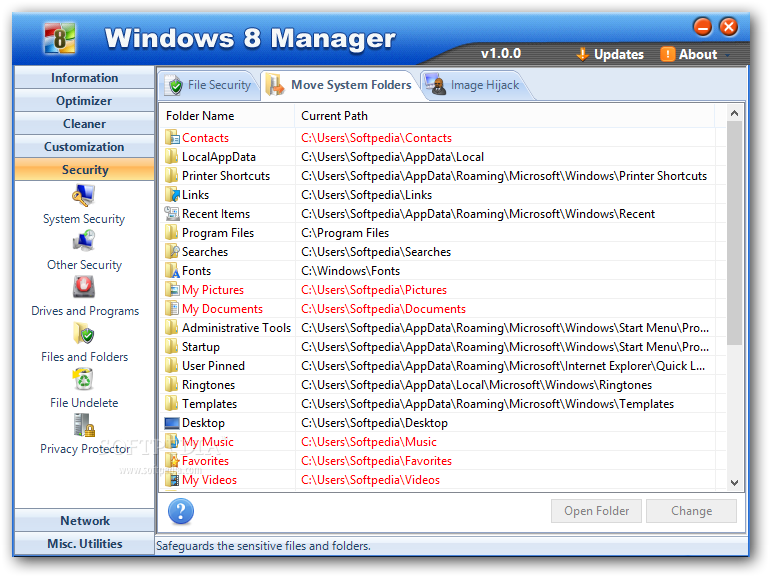Minimize the Windows 8 Manager window
This screenshot has height=577, width=770.
click(x=703, y=27)
